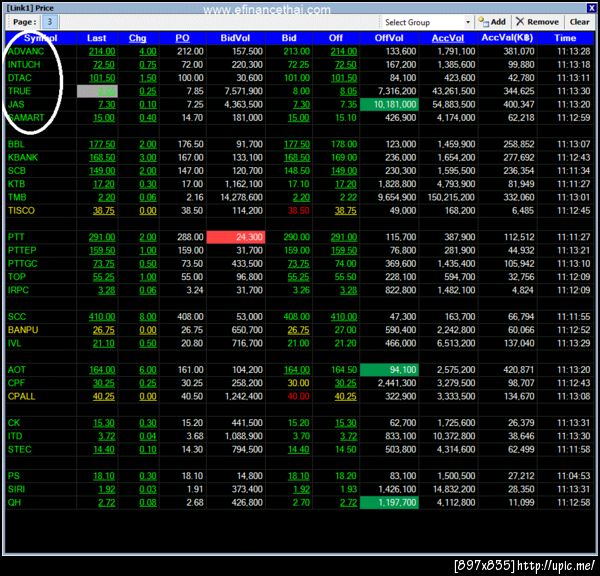Click AOT change value 6.00
This screenshot has width=600, height=576.
(x=148, y=370)
